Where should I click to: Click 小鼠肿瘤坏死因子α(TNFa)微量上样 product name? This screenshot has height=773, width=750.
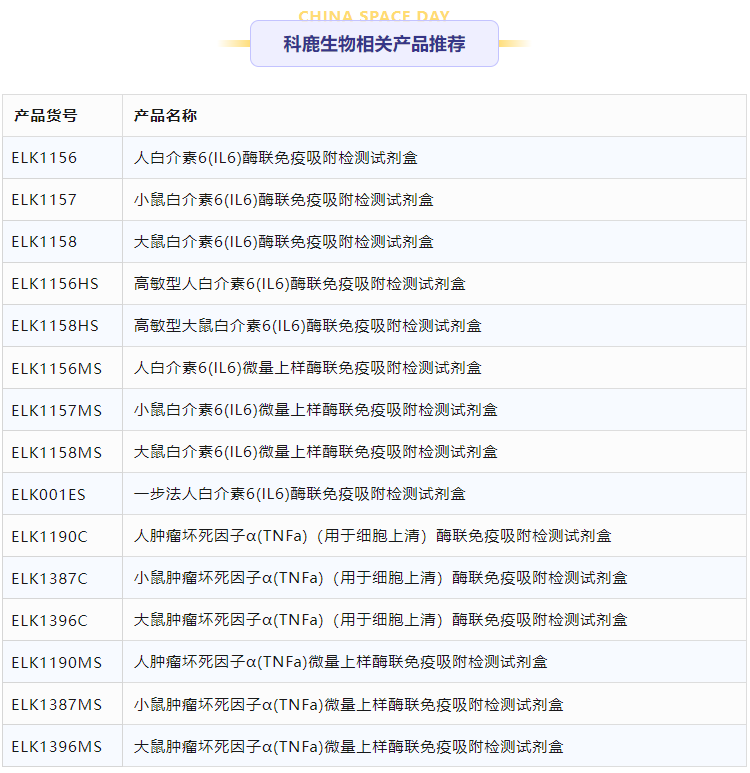point(349,704)
